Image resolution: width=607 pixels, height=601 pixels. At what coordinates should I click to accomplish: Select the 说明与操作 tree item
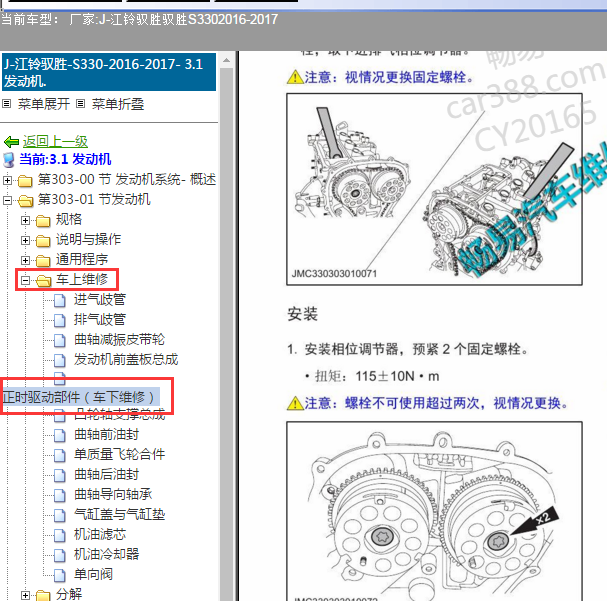tap(88, 240)
